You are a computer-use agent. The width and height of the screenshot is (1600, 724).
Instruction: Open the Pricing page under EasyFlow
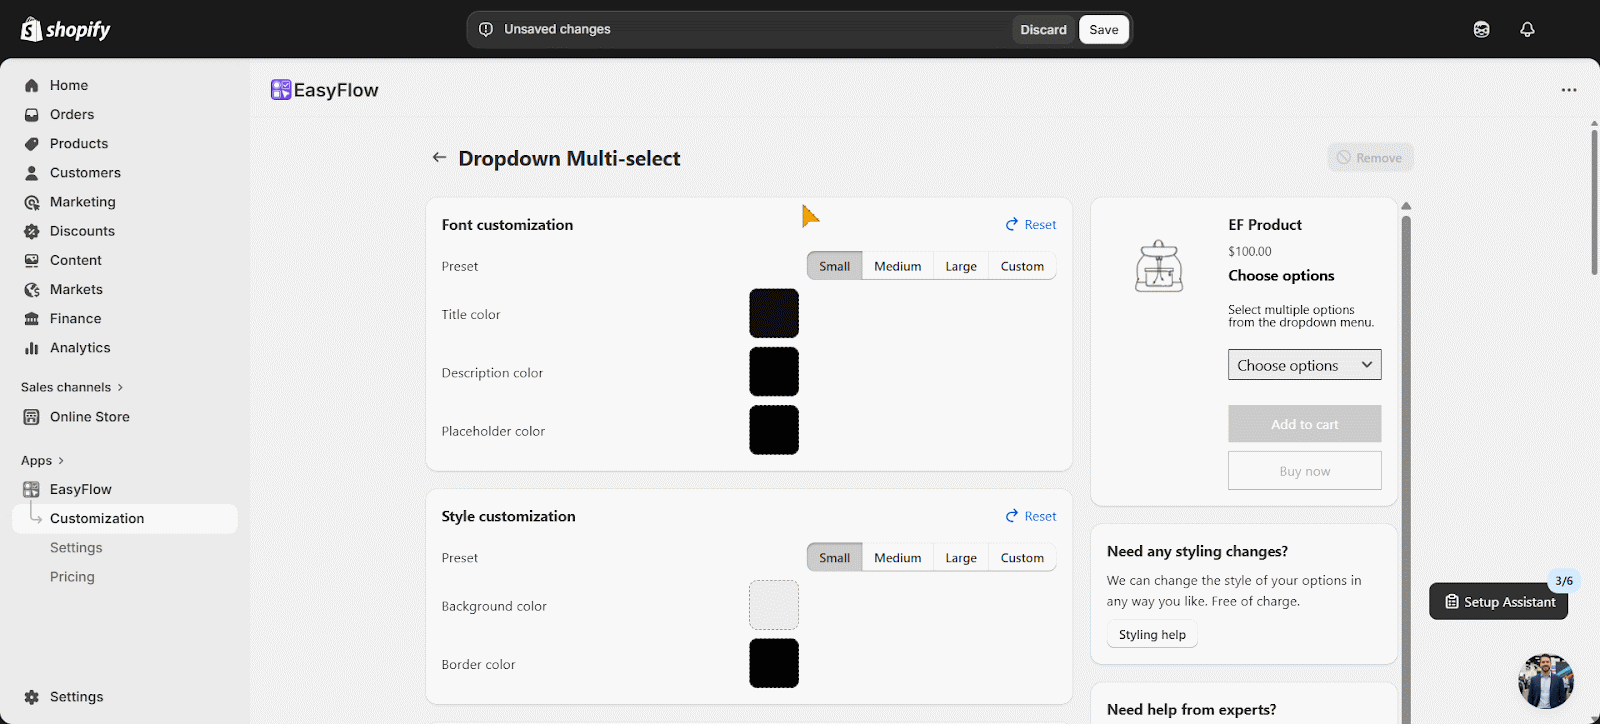click(72, 577)
